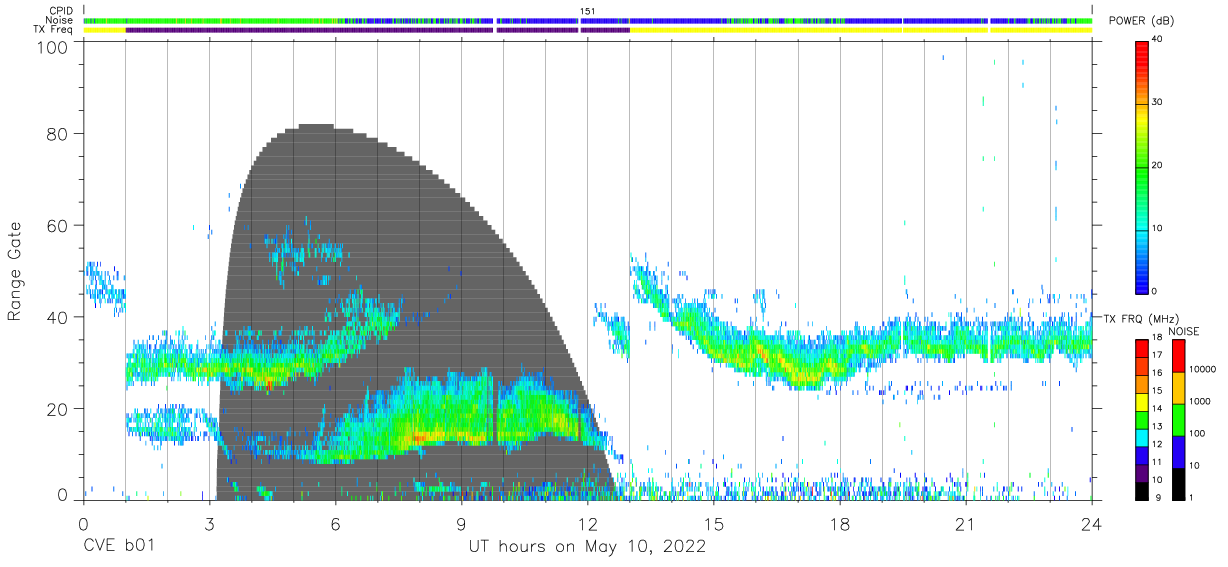Image resolution: width=1228 pixels, height=567 pixels.
Task: Click the 1000 label in NOISE legend
Action: [x=1202, y=402]
